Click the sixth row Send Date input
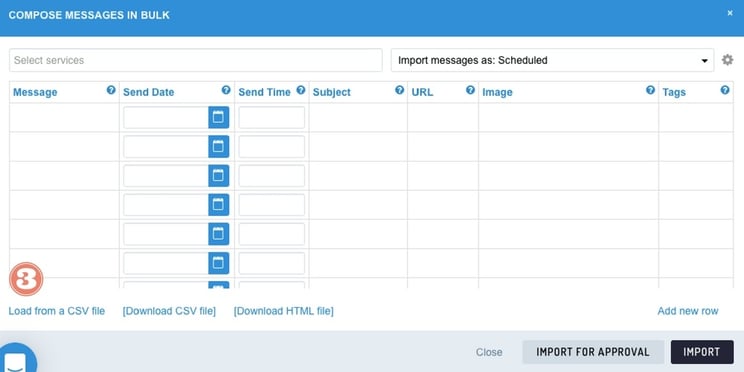The height and width of the screenshot is (372, 744). (x=166, y=263)
